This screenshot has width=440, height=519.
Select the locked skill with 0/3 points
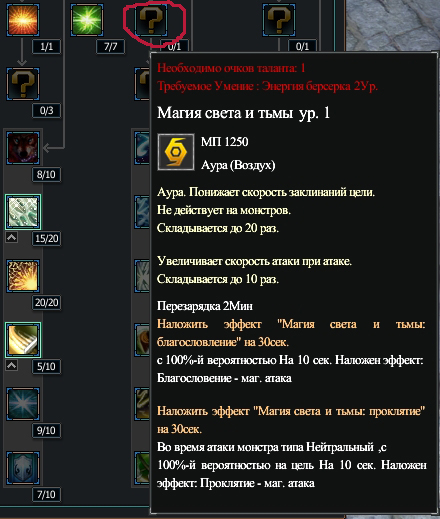pos(23,84)
